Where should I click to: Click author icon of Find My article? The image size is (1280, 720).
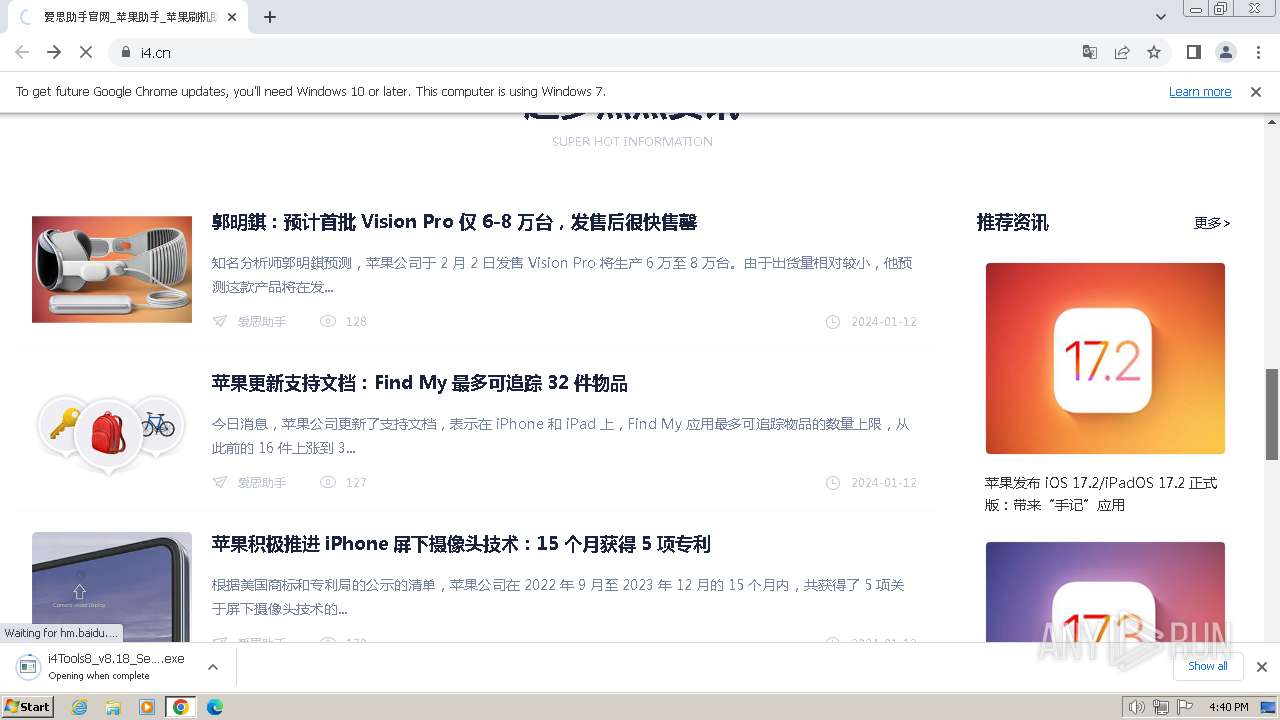220,482
